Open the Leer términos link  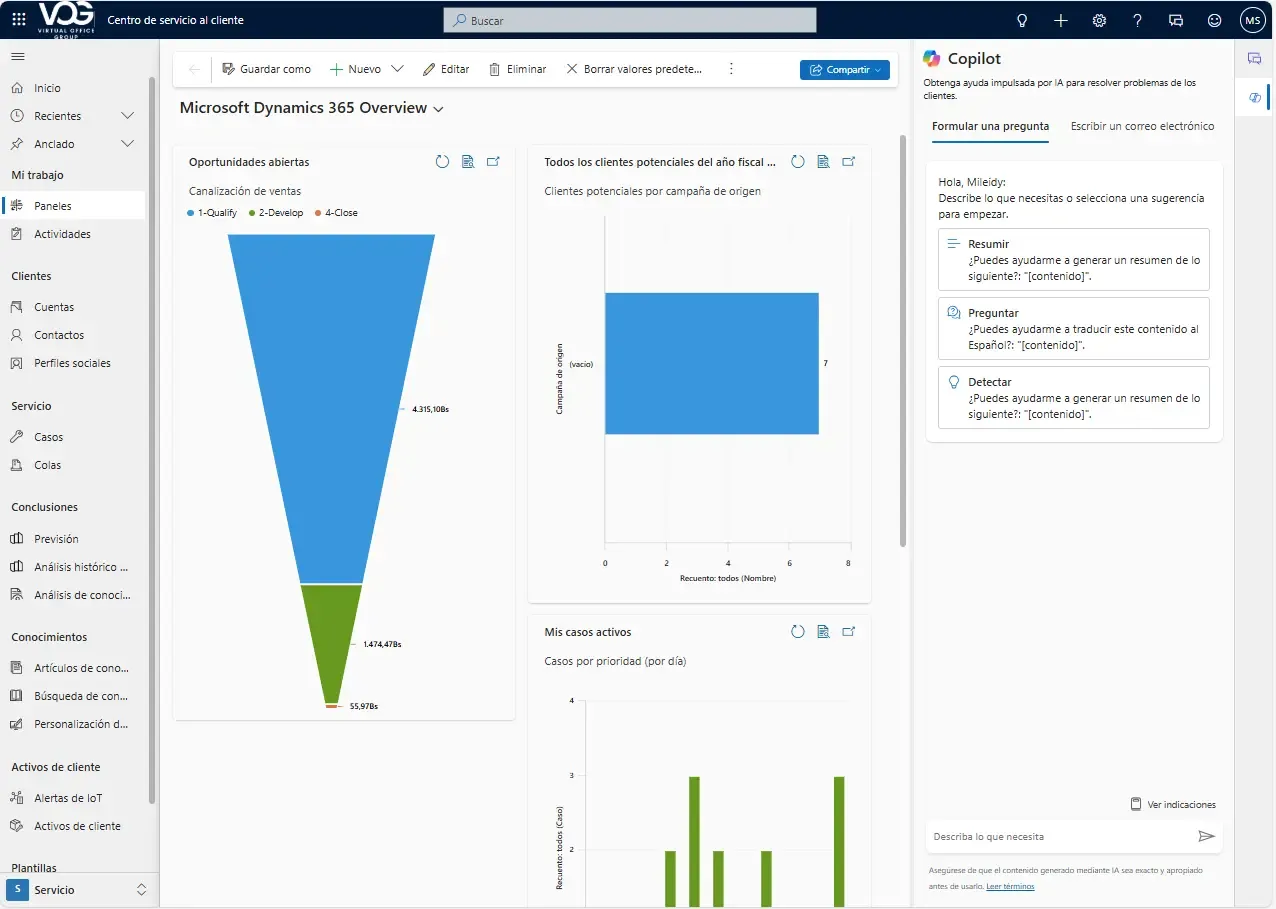tap(1010, 887)
